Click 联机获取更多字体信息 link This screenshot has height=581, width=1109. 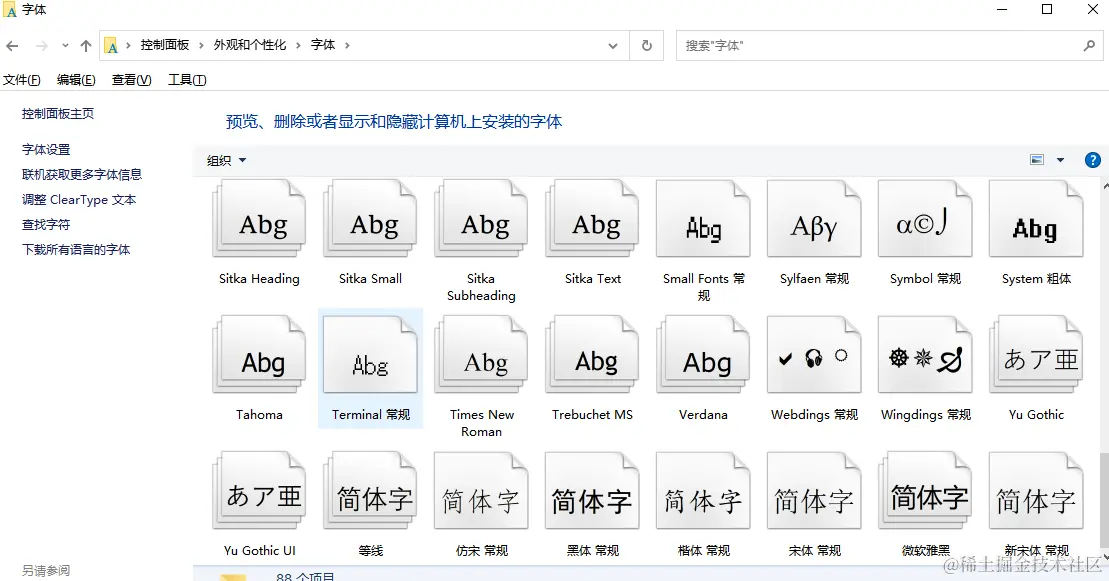click(x=82, y=175)
